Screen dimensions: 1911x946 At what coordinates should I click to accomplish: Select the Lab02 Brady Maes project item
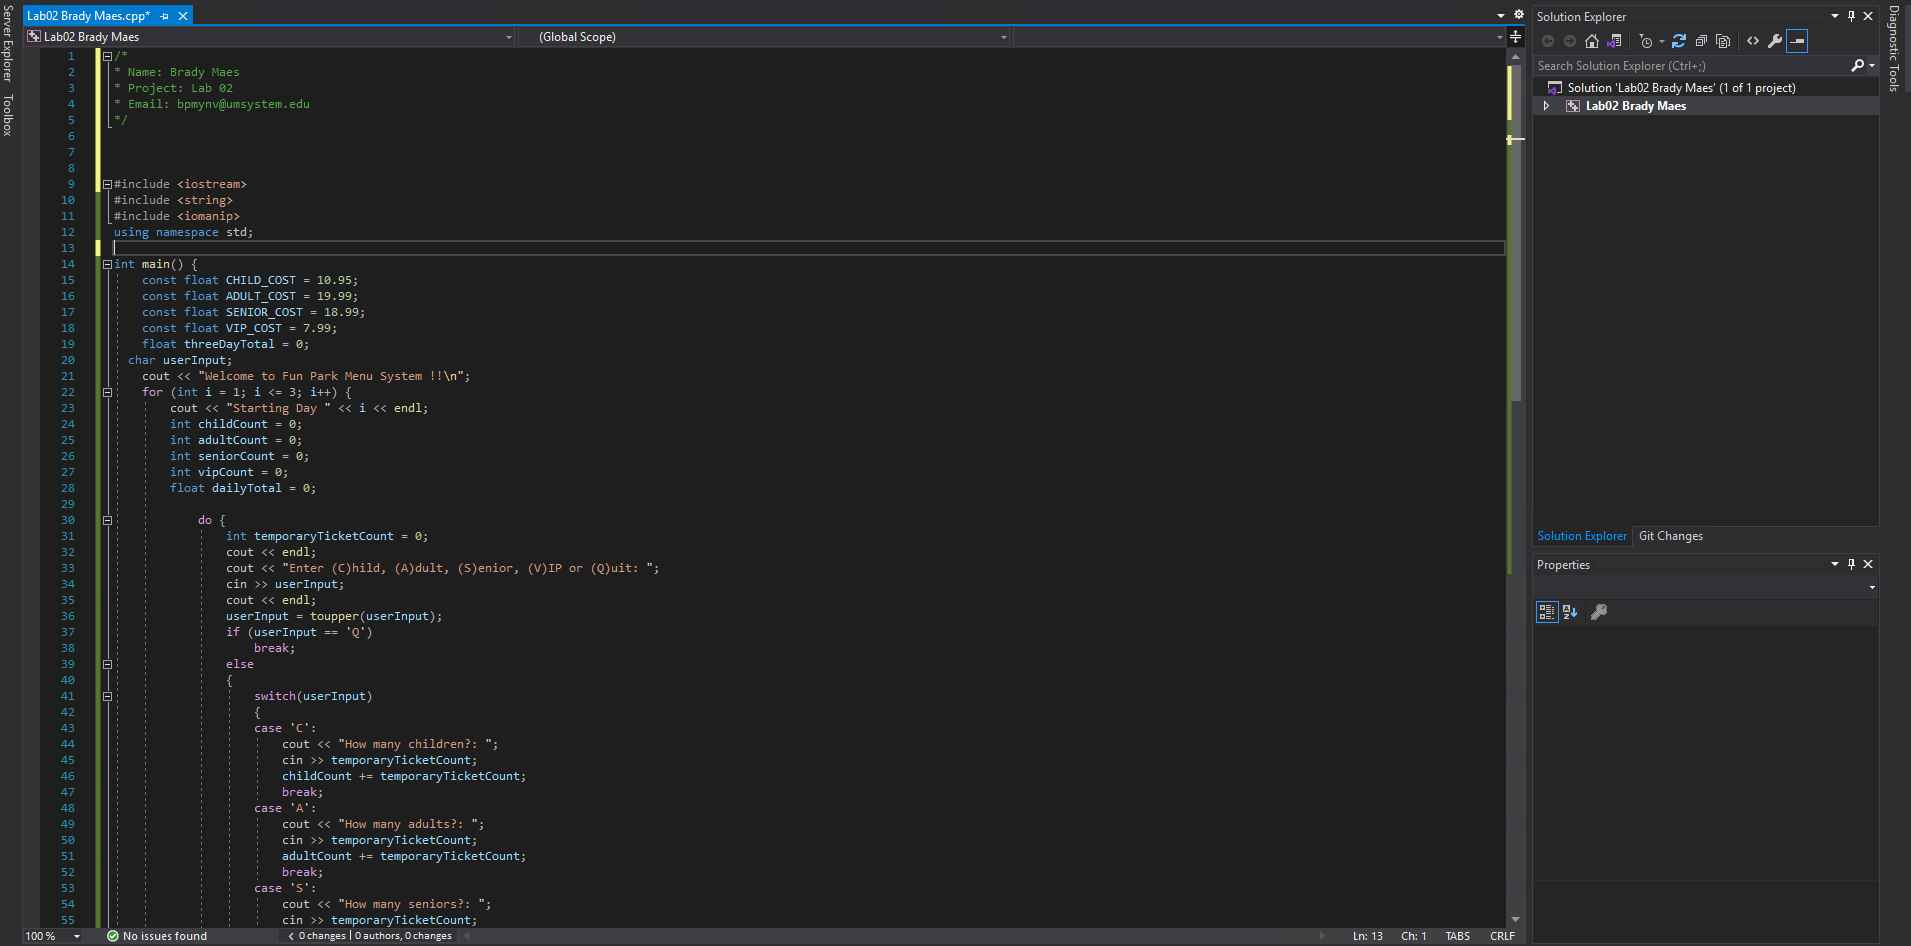tap(1635, 106)
